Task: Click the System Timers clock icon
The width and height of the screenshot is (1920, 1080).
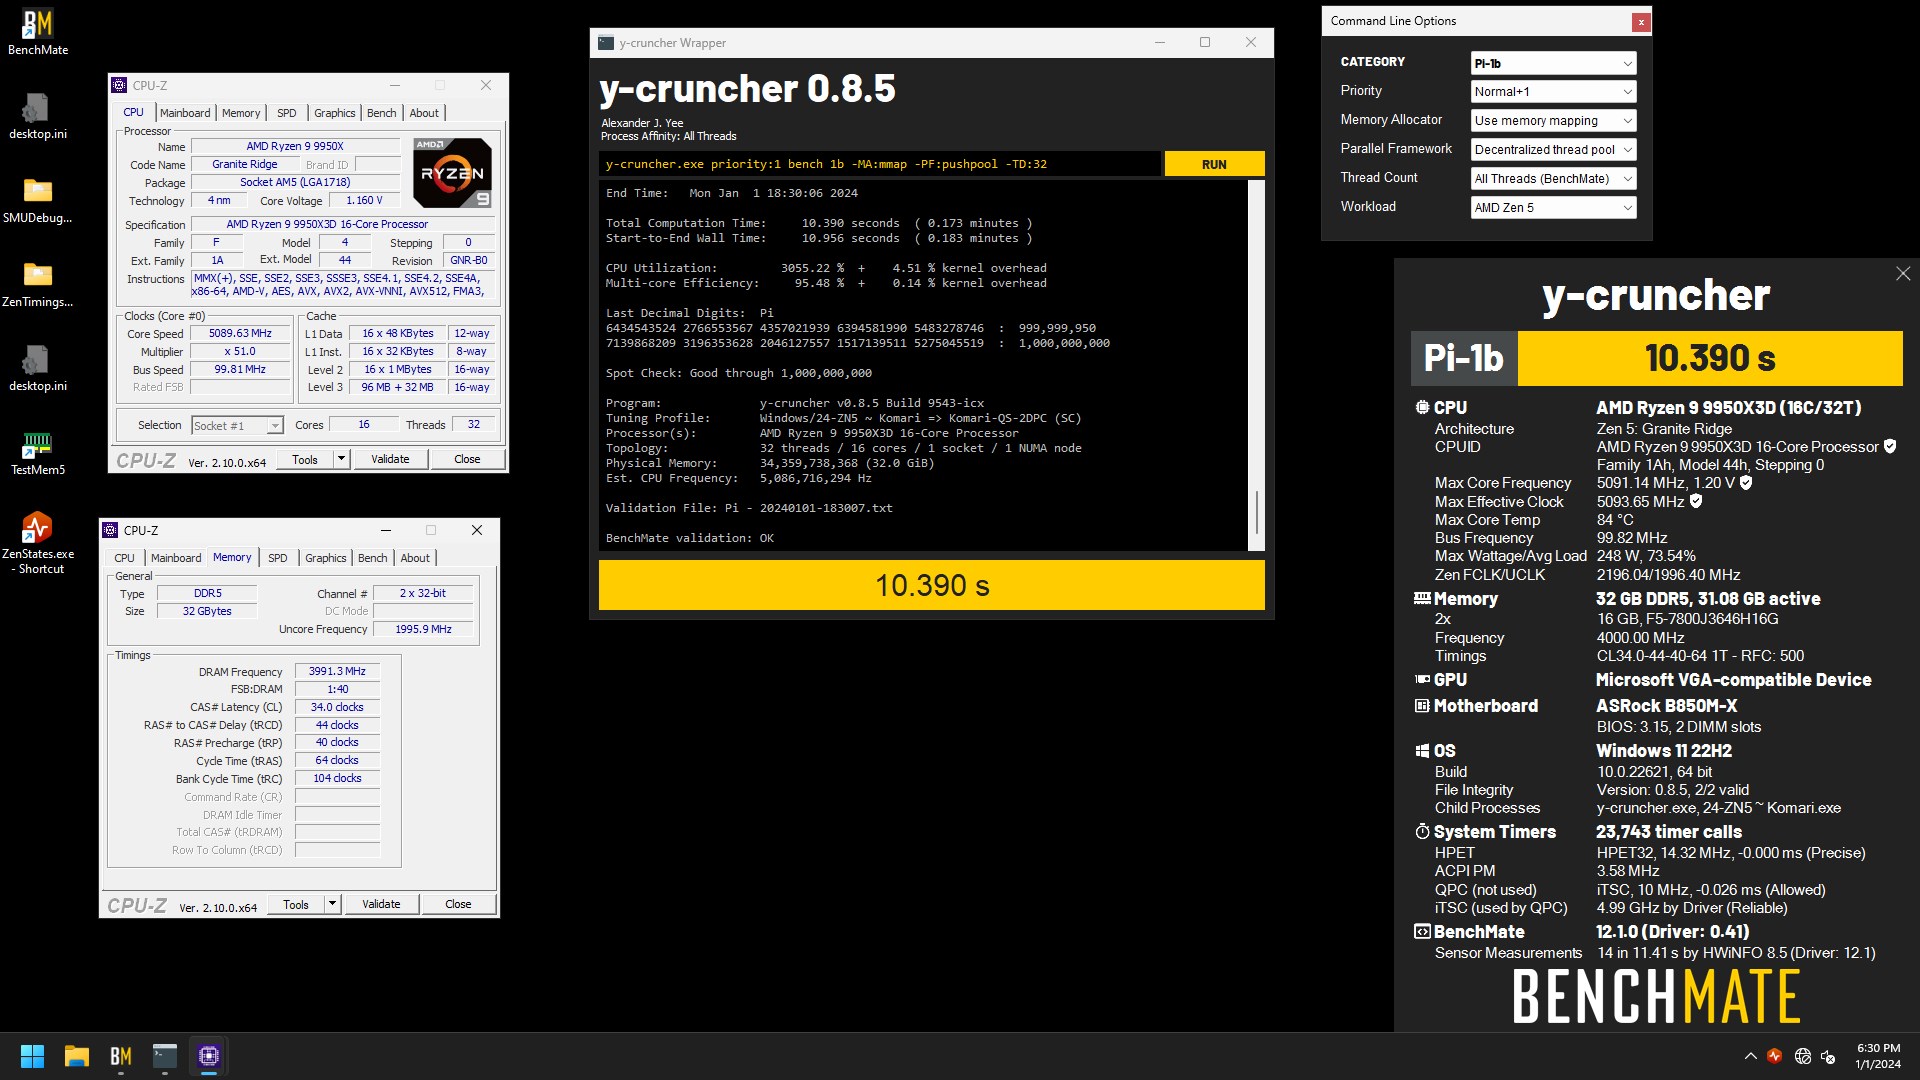Action: [1422, 832]
